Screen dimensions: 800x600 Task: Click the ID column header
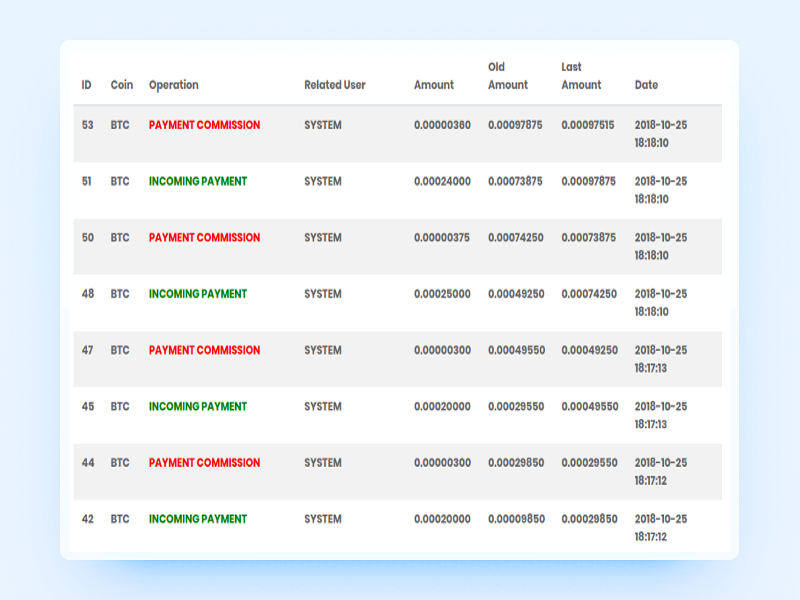(87, 85)
